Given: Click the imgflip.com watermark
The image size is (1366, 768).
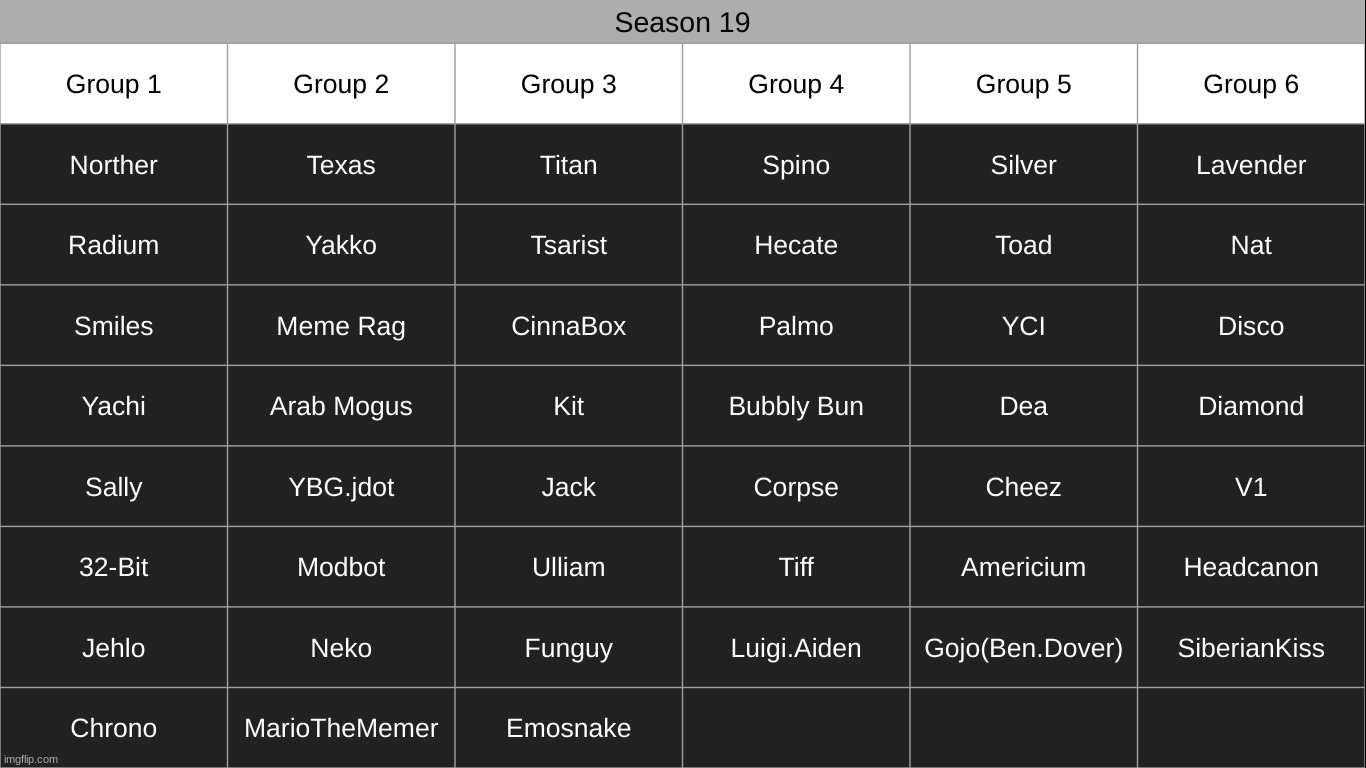Looking at the screenshot, I should [31, 759].
